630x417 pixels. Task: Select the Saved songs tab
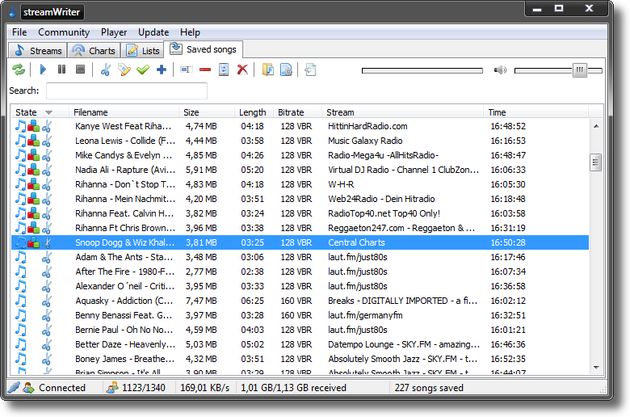pos(204,49)
